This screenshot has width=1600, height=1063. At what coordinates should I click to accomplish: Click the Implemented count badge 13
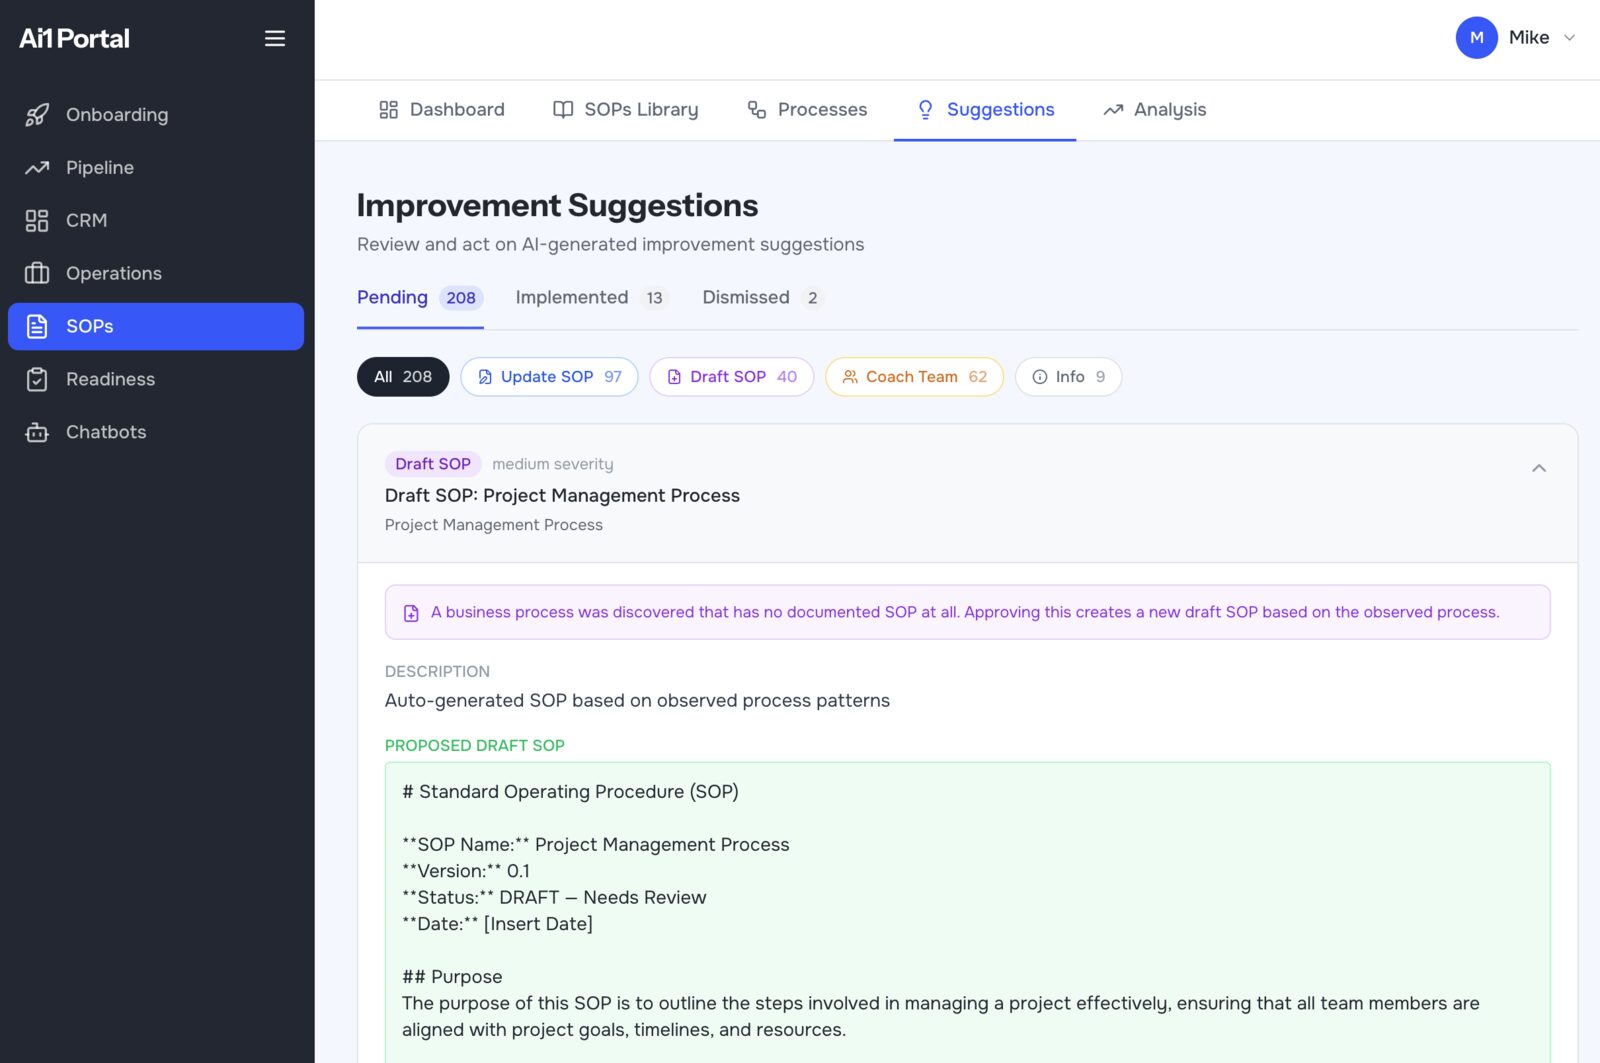(x=654, y=298)
